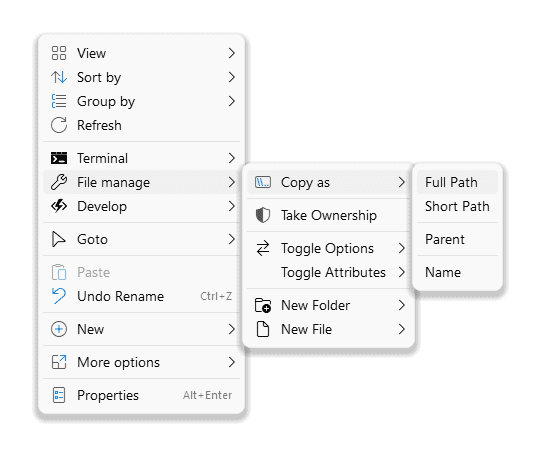
Task: Click the Properties sheet icon
Action: click(59, 395)
